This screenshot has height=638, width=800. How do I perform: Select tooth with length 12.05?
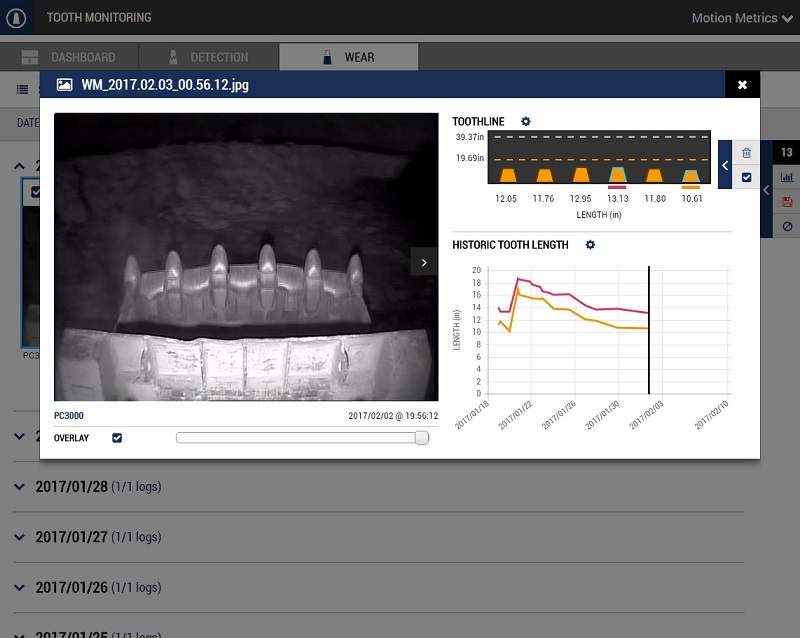[508, 175]
